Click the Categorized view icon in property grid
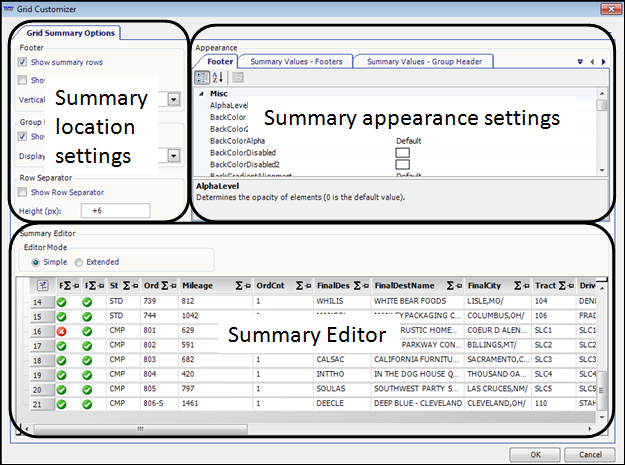The width and height of the screenshot is (625, 465). 204,78
